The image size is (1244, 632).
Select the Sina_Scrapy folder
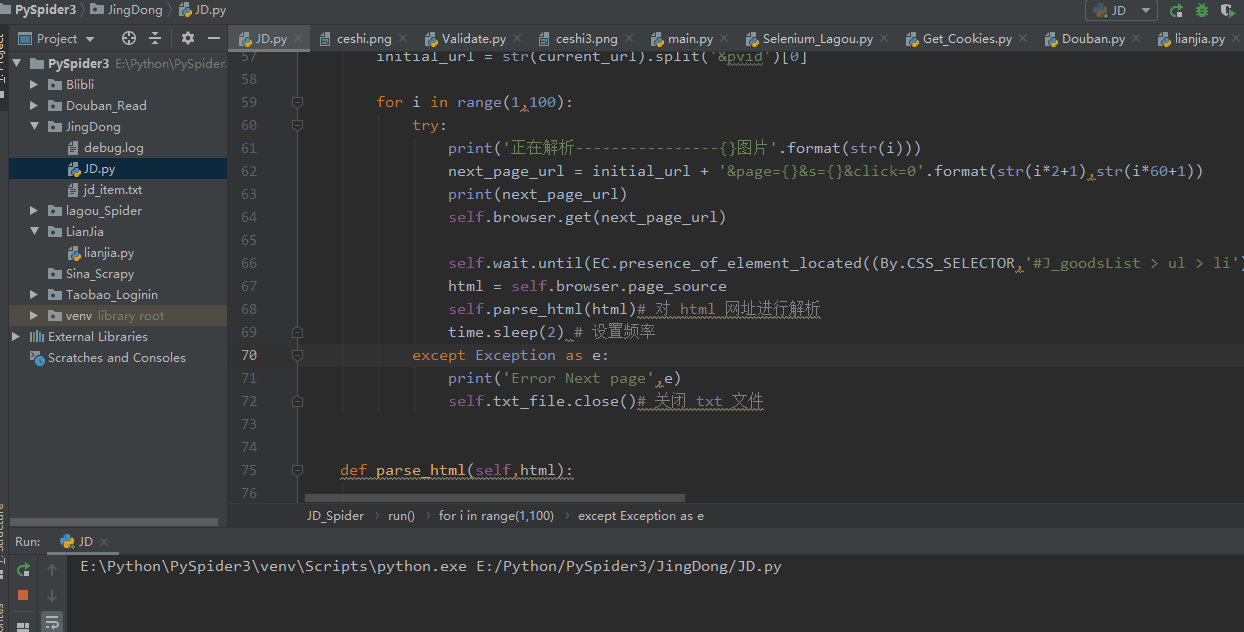click(x=99, y=273)
